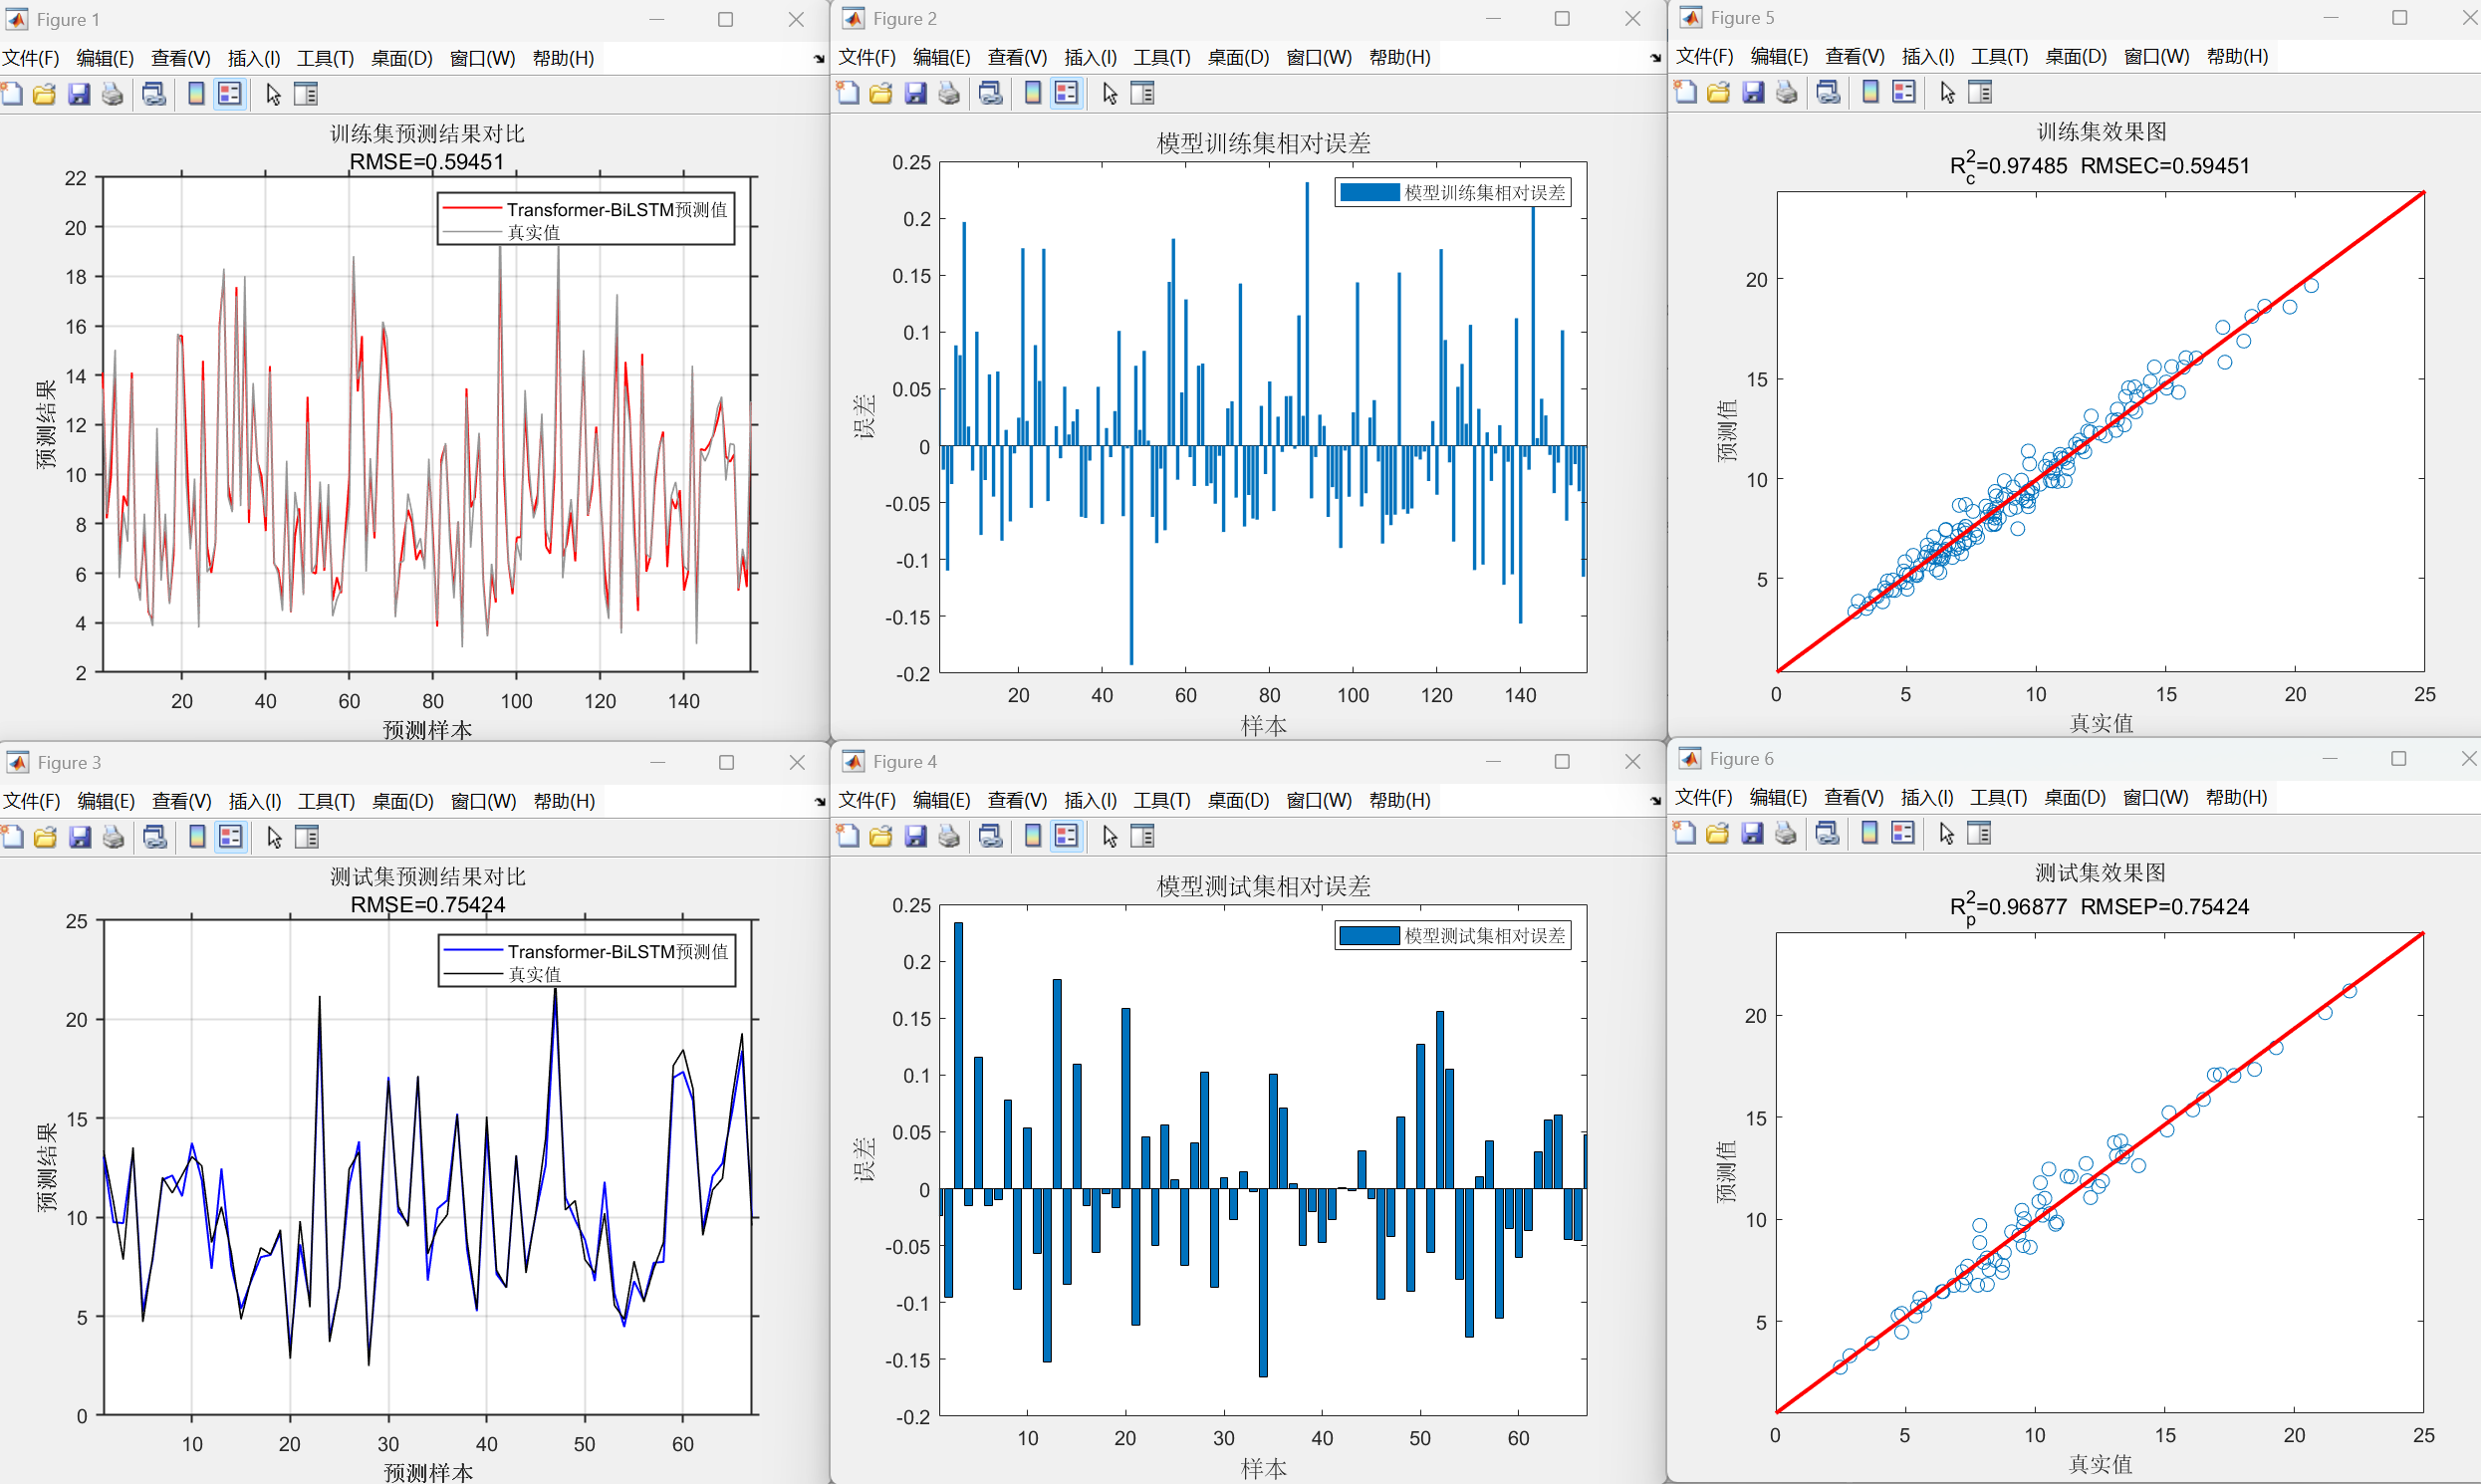The height and width of the screenshot is (1484, 2481).
Task: Open 文件(F) menu in Figure 1
Action: click(x=30, y=58)
